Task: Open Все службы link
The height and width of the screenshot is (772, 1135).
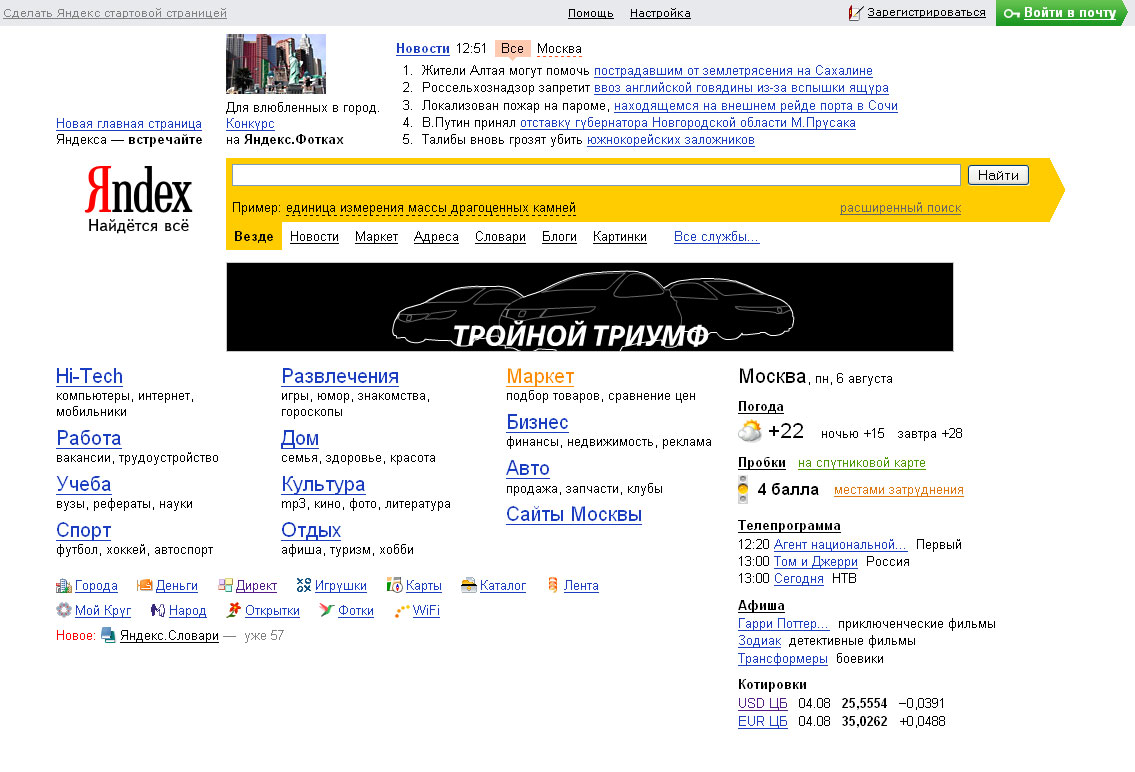Action: tap(717, 237)
